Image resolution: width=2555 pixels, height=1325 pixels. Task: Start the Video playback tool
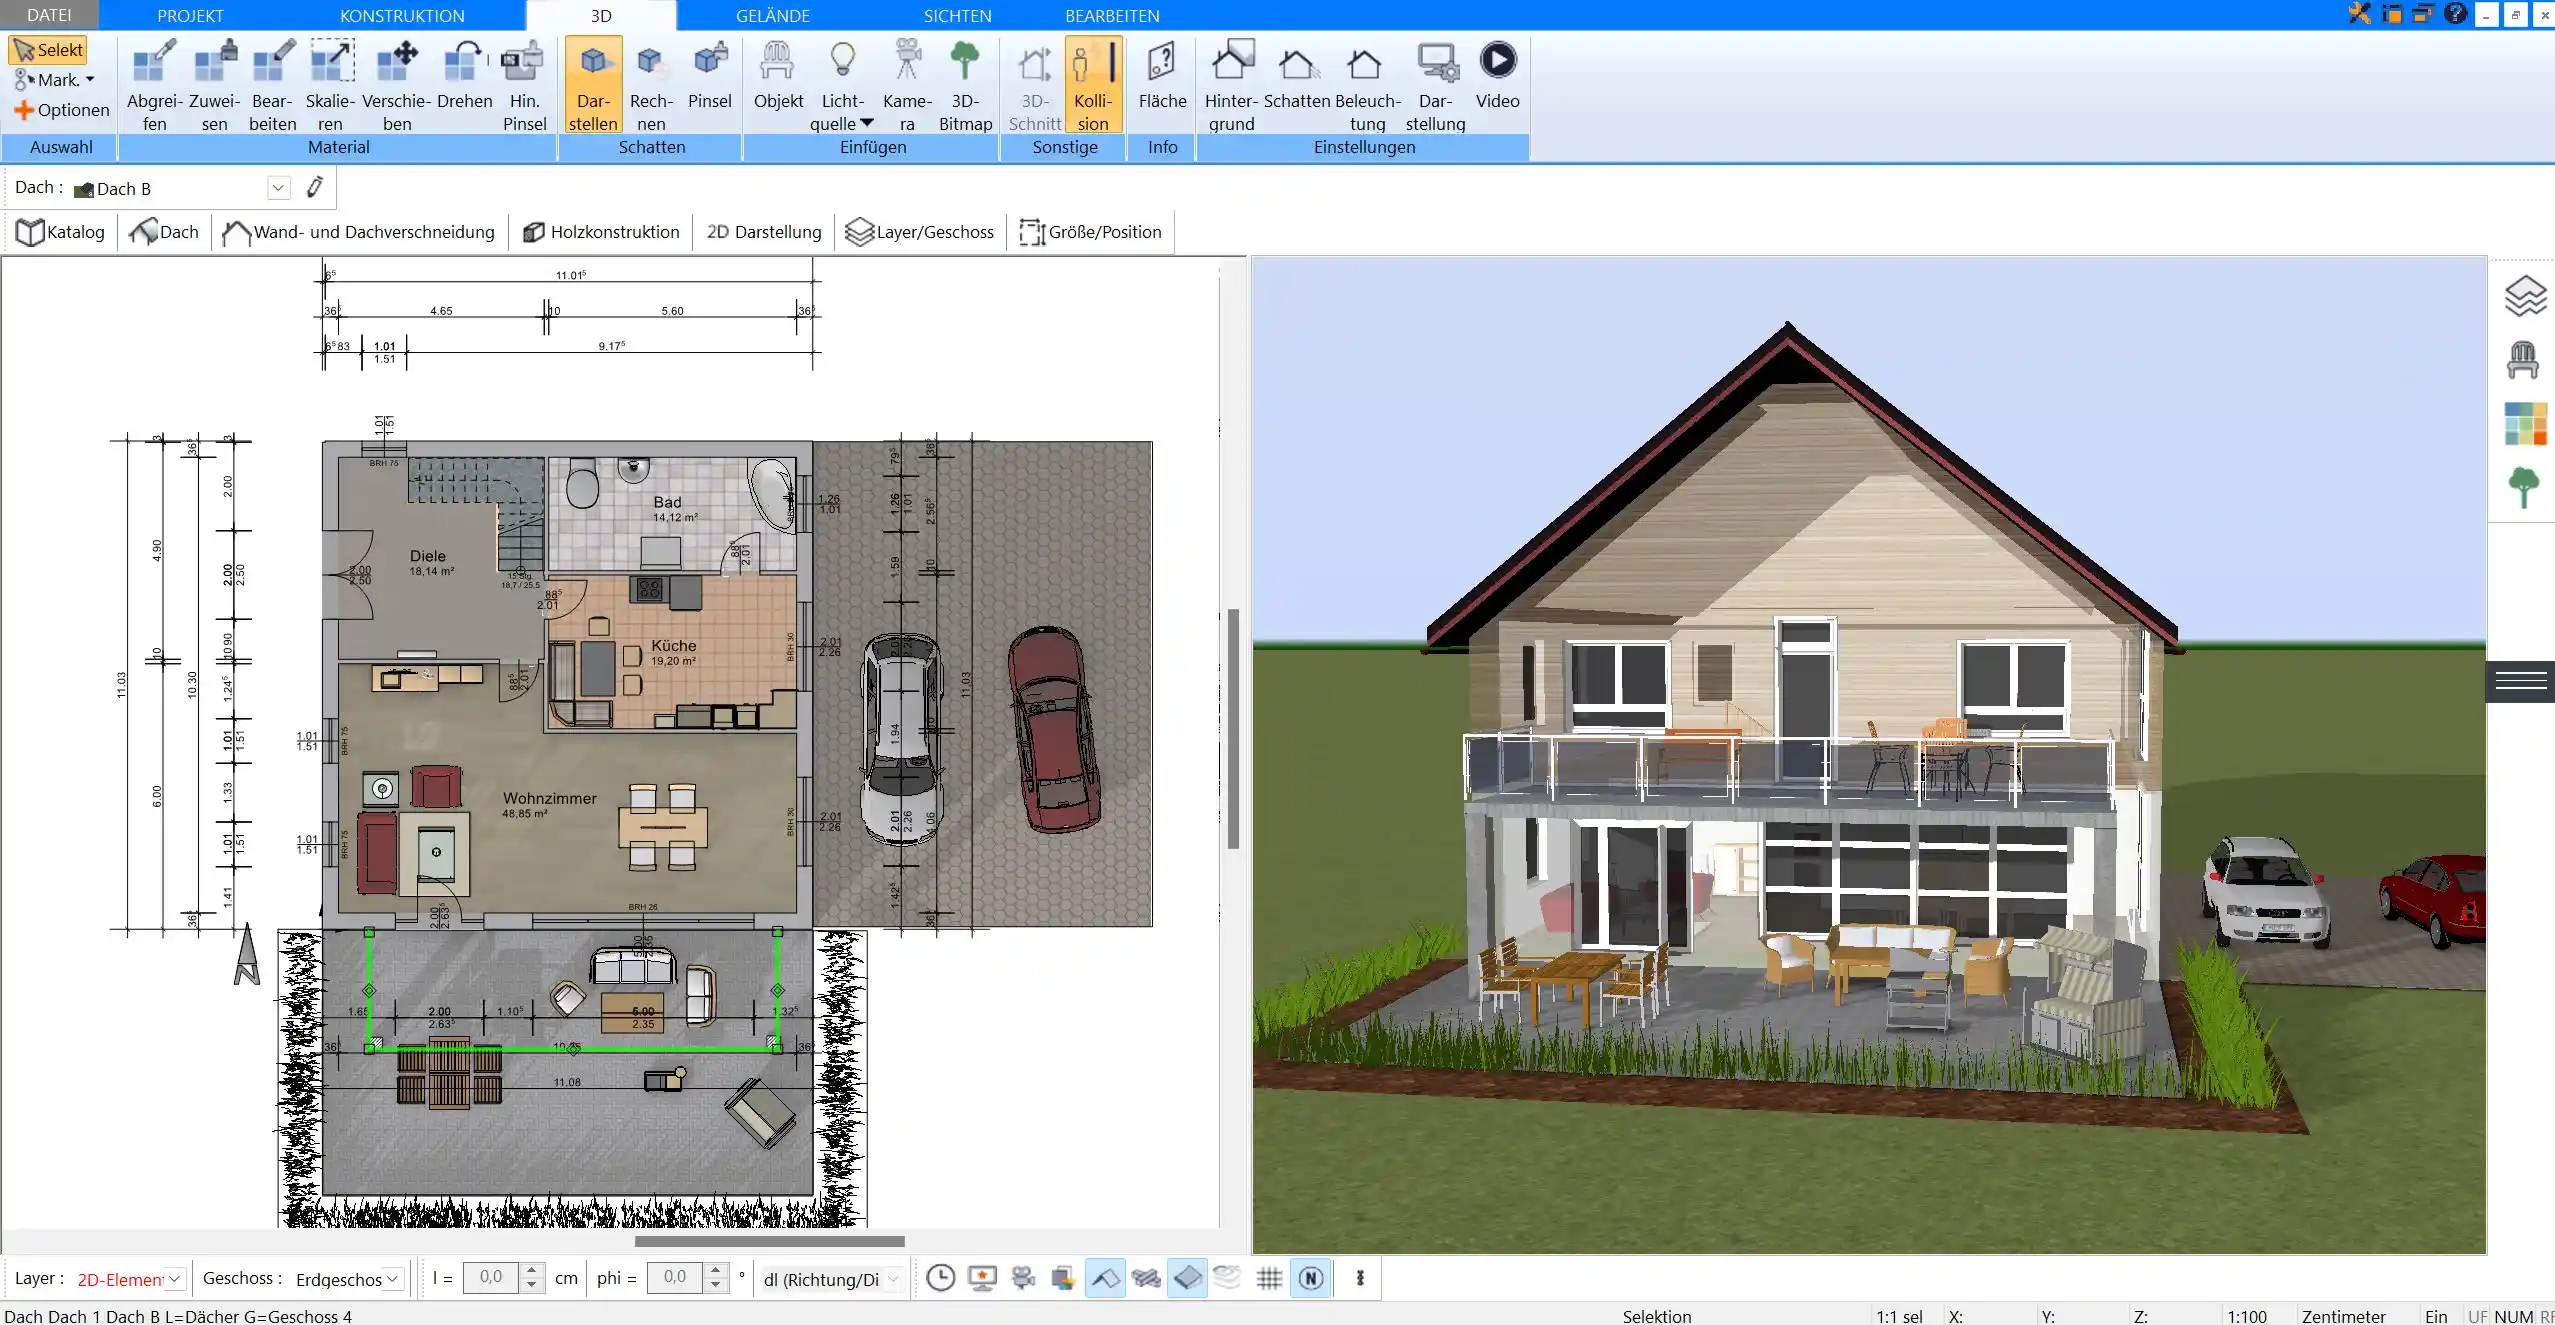1497,75
